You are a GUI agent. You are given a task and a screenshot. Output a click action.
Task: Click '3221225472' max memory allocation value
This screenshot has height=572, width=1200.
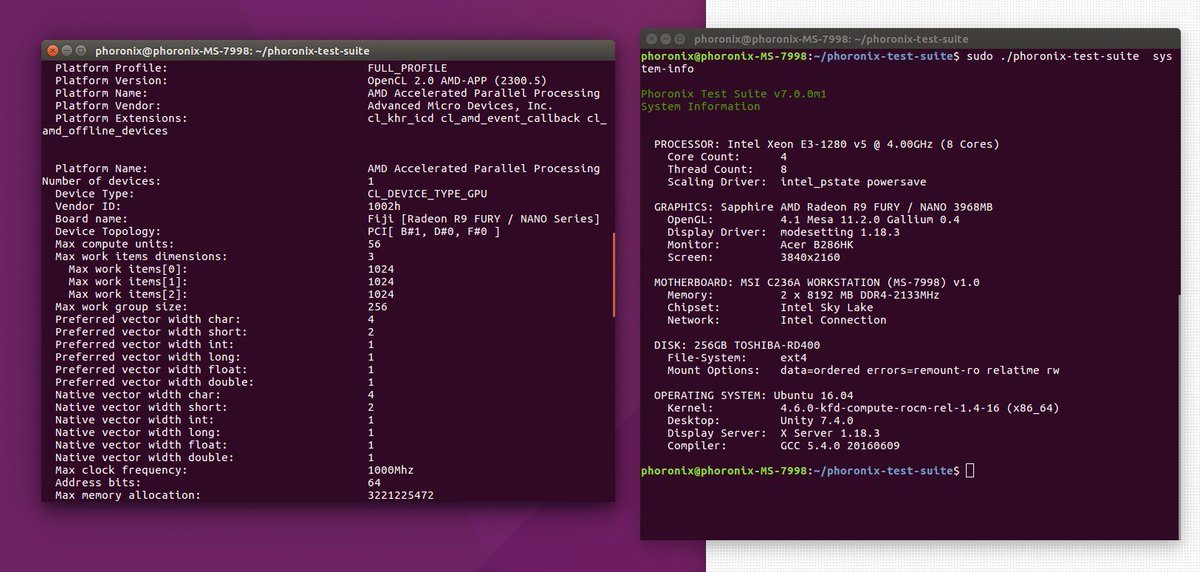click(x=401, y=495)
